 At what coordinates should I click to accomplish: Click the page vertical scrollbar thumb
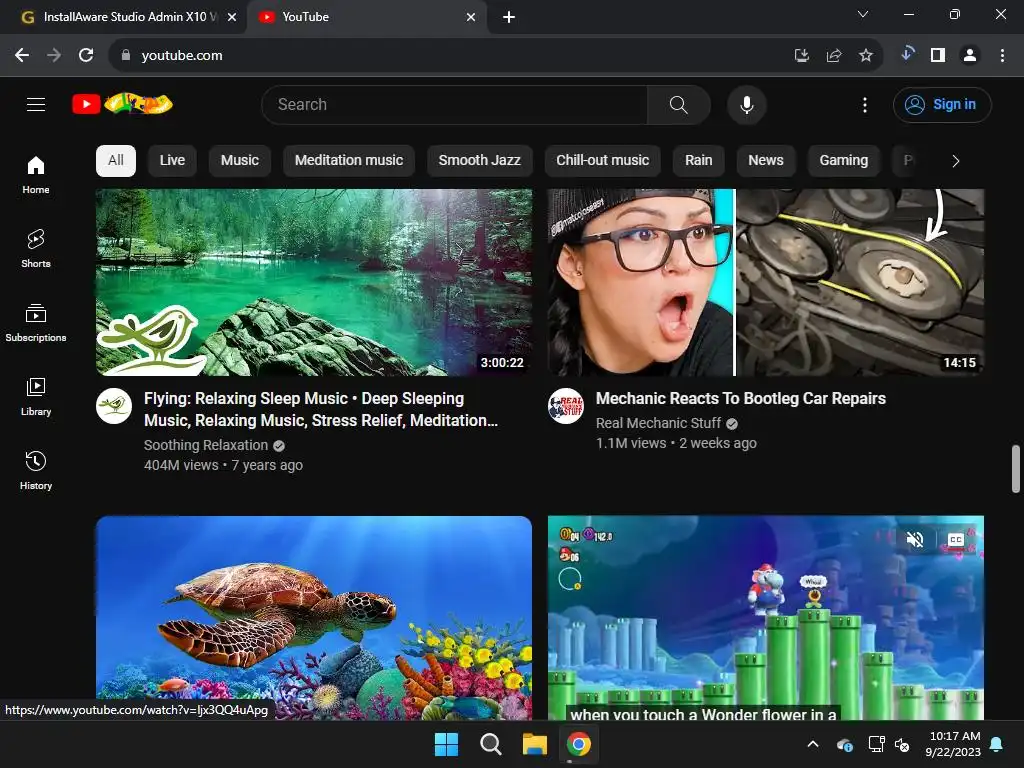coord(1016,468)
